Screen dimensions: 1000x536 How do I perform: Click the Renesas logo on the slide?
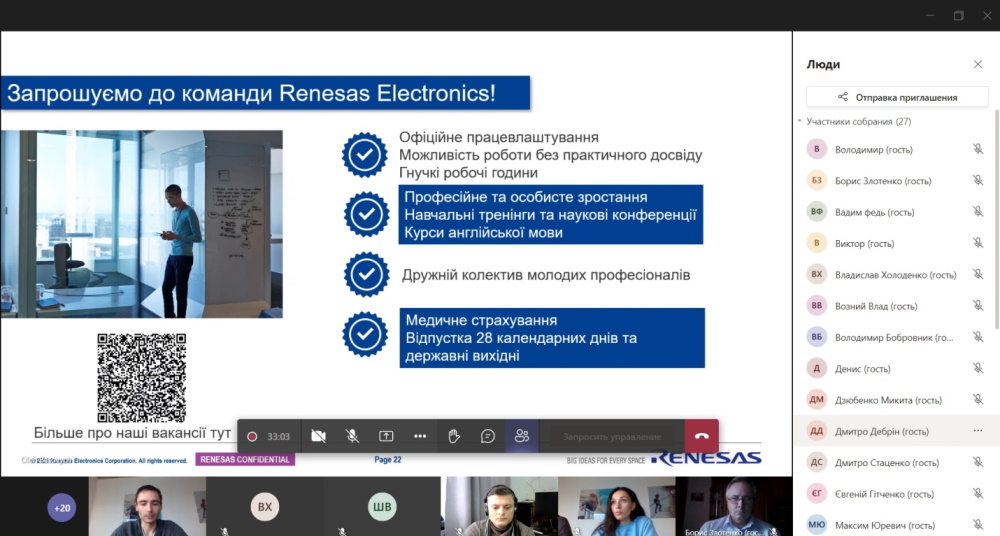click(706, 458)
